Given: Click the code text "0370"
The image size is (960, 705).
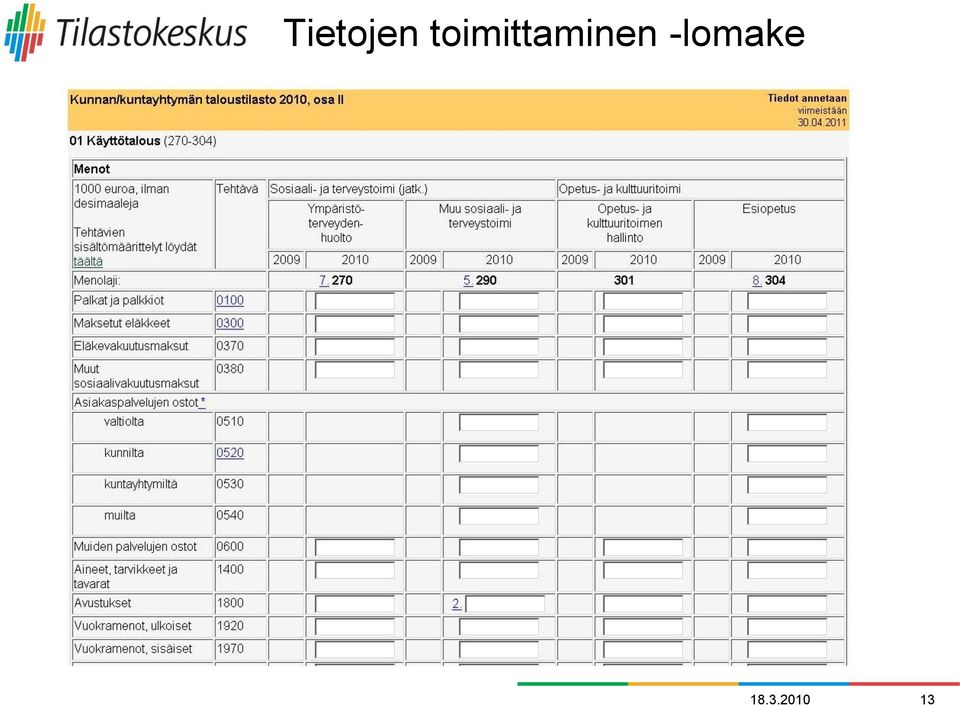Looking at the screenshot, I should [x=230, y=346].
